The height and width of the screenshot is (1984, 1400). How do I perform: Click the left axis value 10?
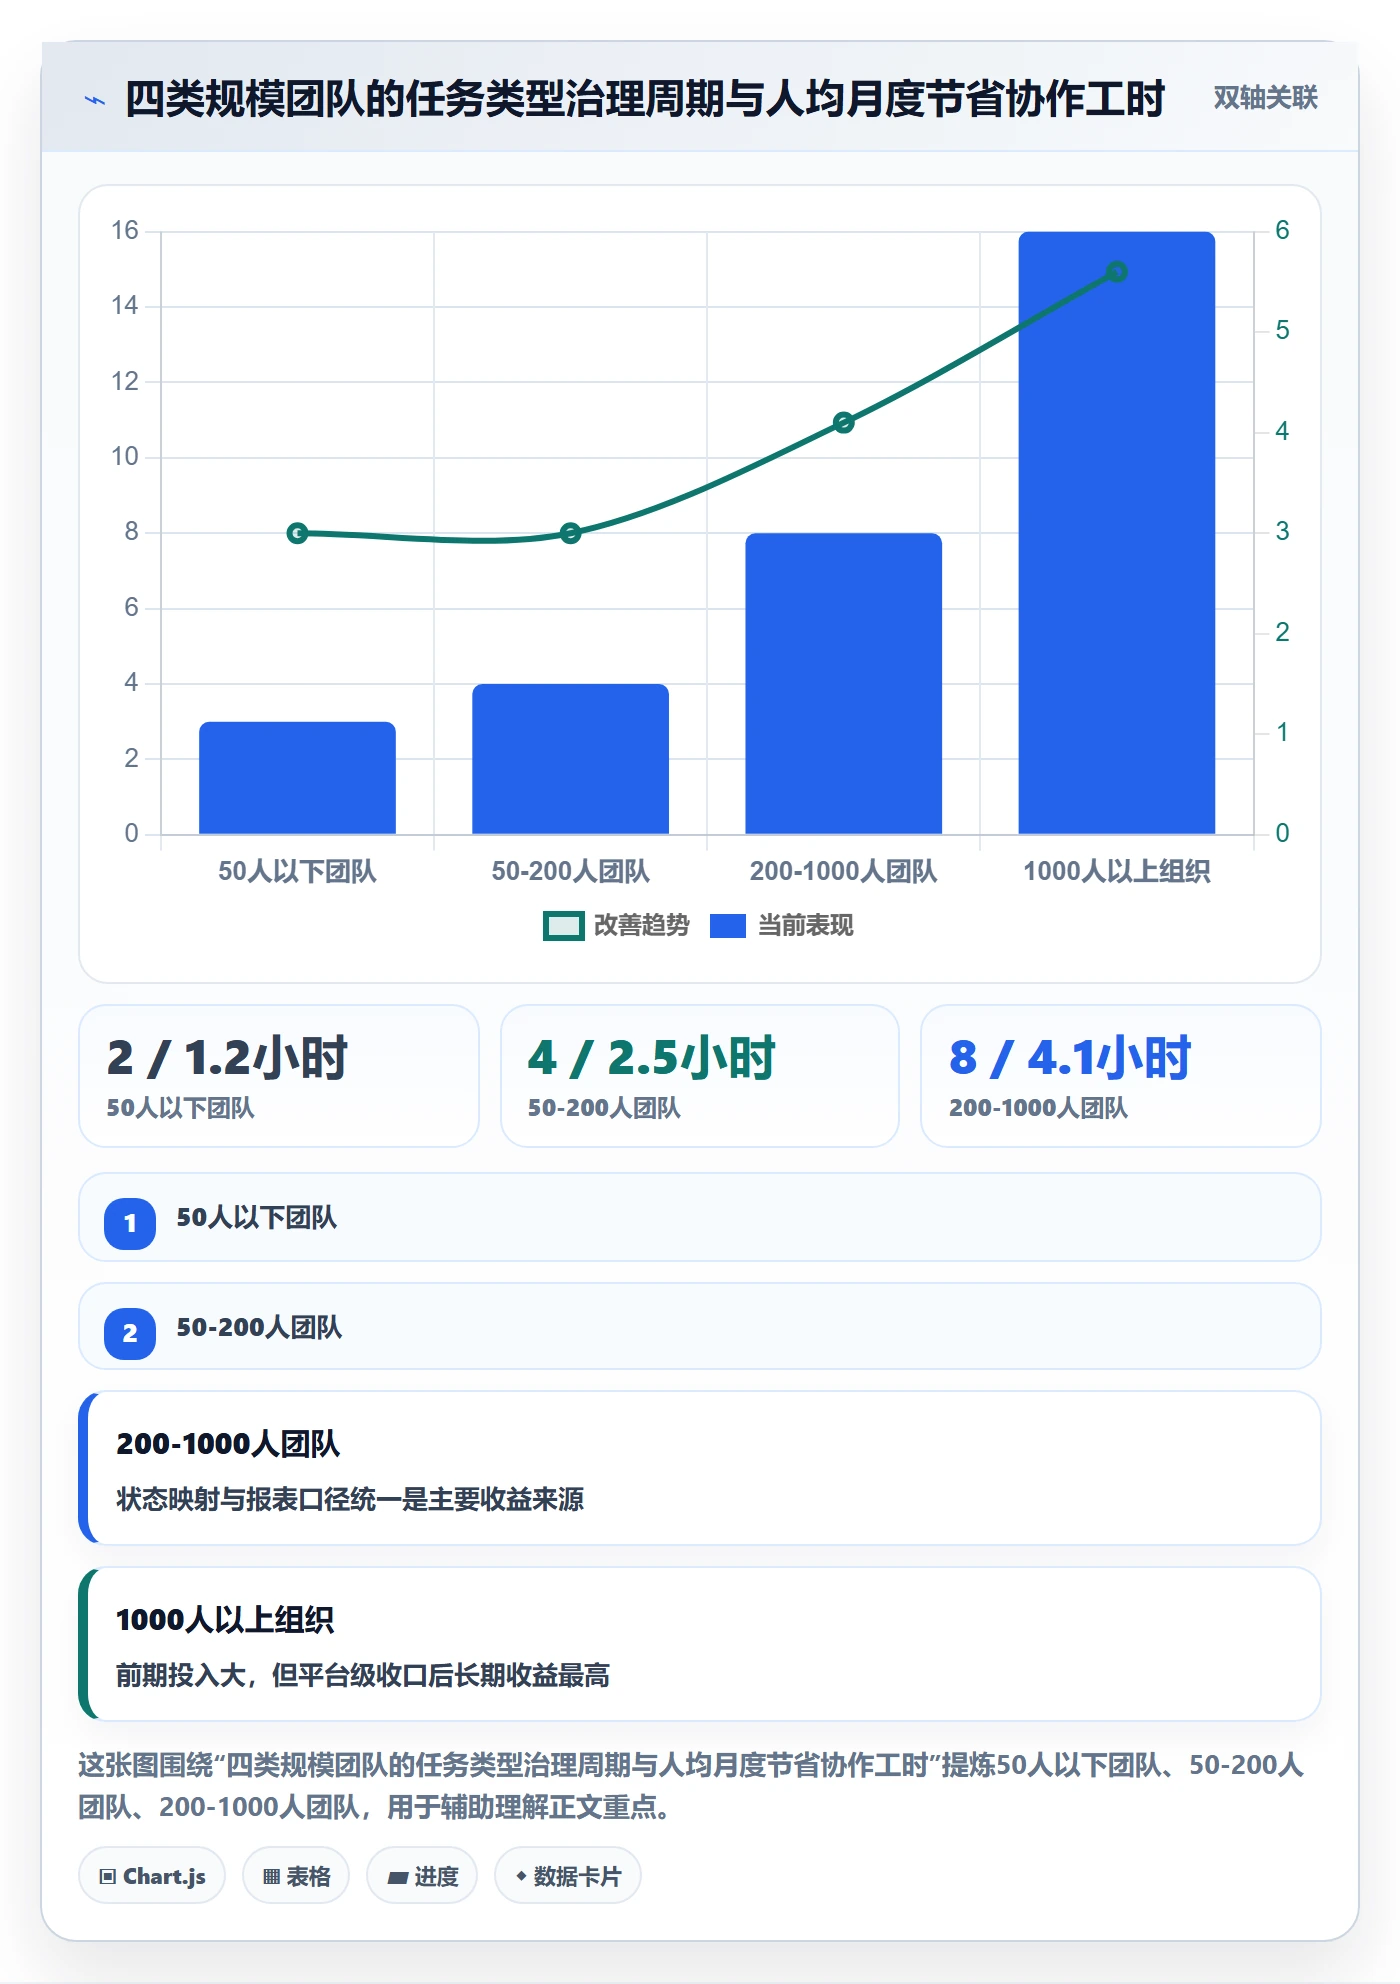point(125,457)
